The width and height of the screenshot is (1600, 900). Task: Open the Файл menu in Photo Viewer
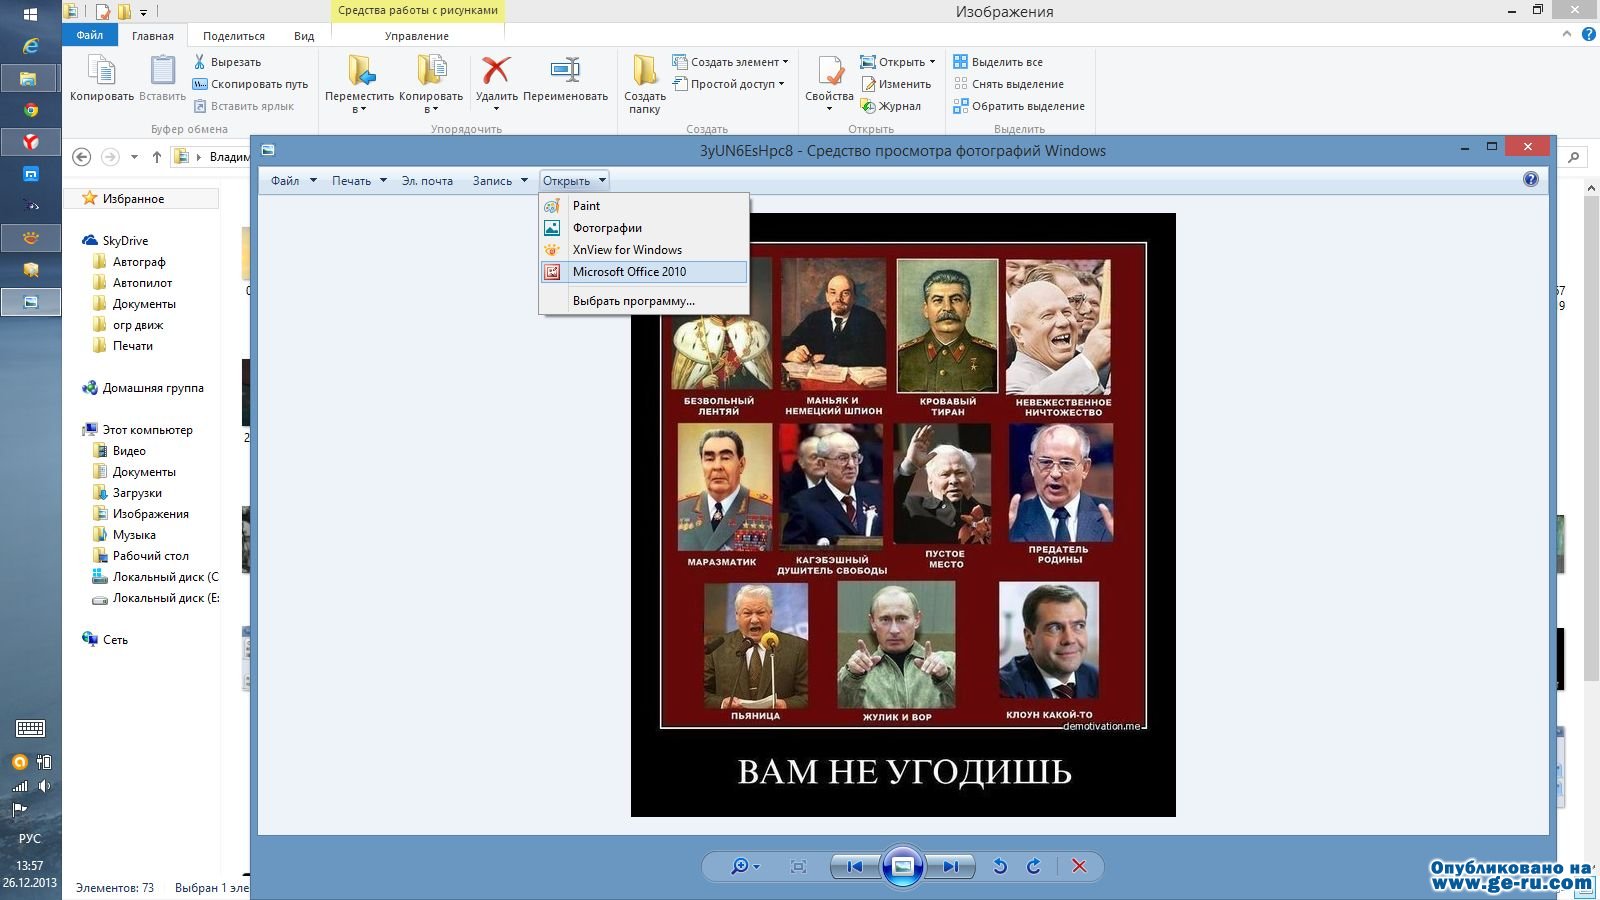(293, 181)
